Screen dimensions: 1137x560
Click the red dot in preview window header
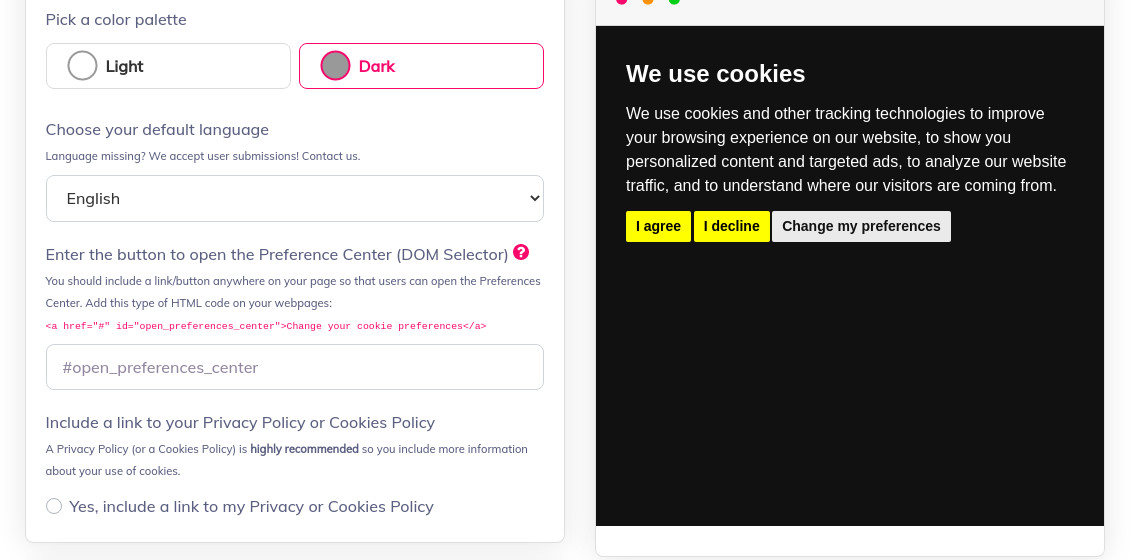621,1
